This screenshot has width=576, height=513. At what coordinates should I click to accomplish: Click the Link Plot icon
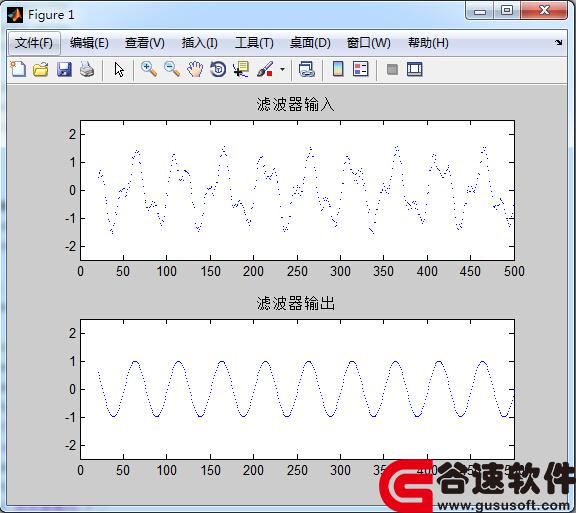point(307,69)
